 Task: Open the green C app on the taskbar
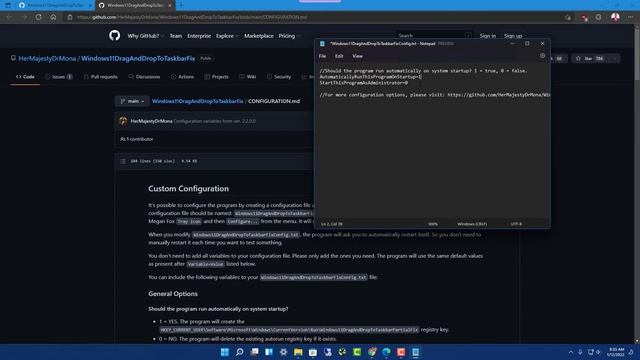pos(357,352)
